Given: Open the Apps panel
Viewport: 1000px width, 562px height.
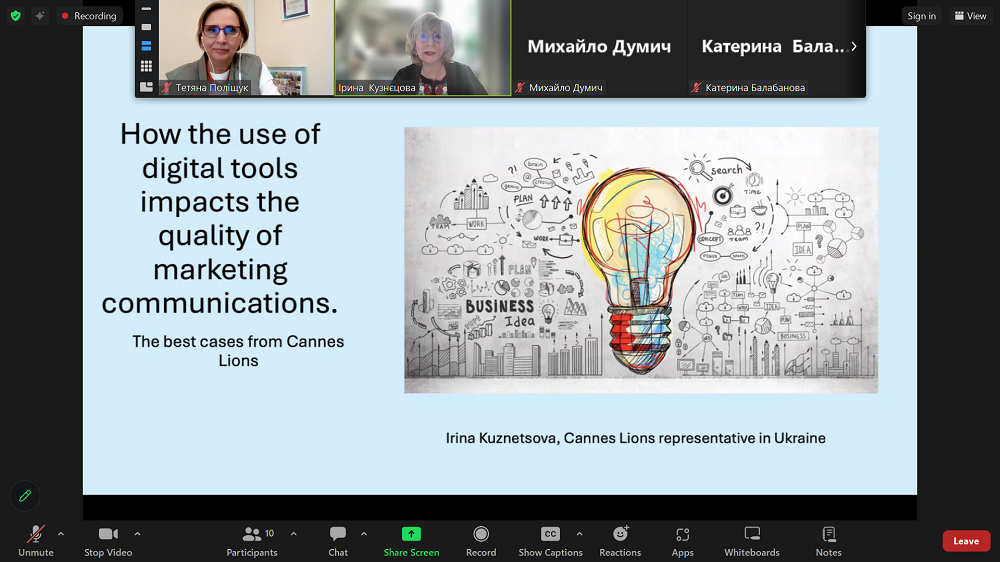Looking at the screenshot, I should (x=683, y=540).
